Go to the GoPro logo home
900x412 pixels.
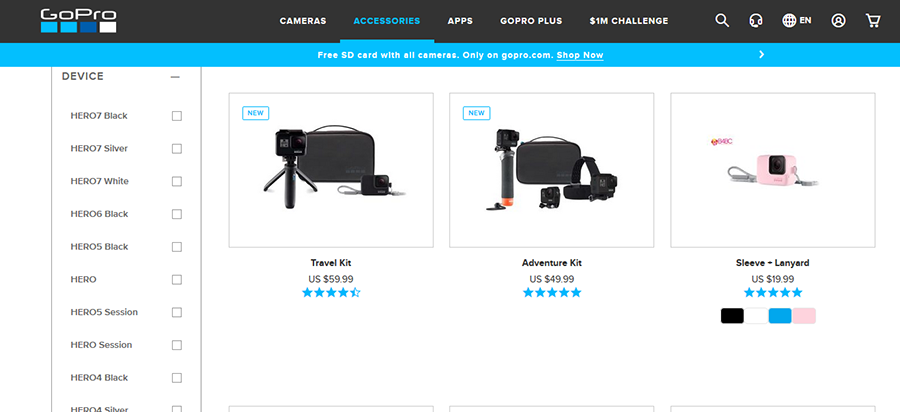[x=79, y=21]
